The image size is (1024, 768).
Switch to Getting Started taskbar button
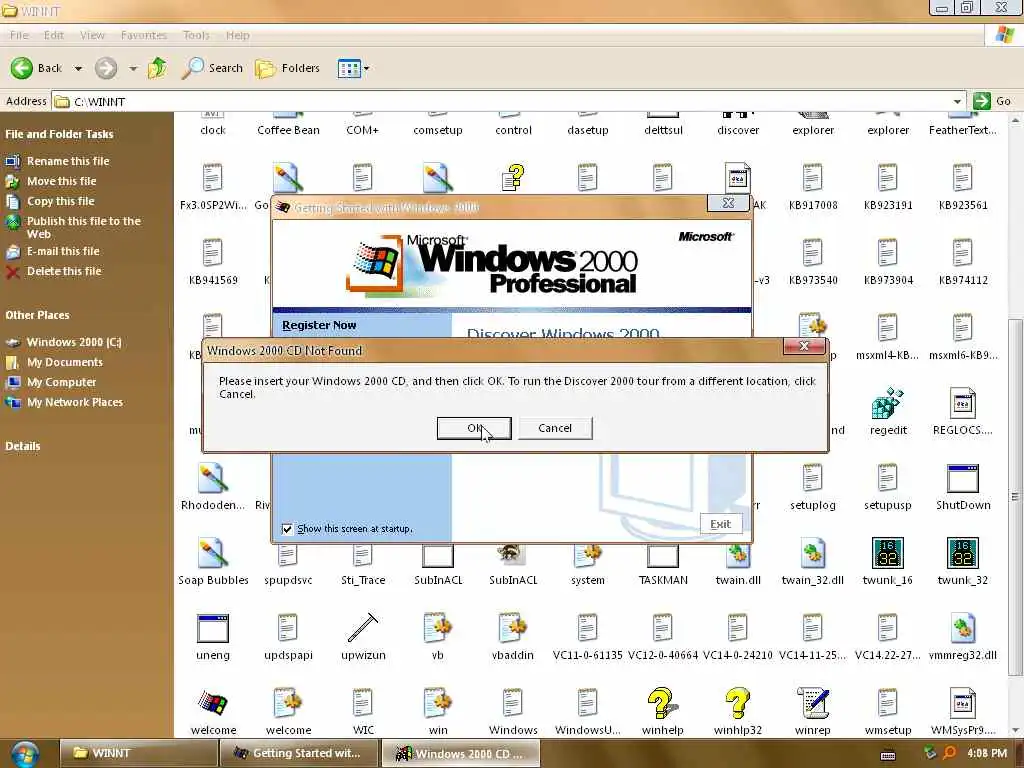[x=299, y=753]
